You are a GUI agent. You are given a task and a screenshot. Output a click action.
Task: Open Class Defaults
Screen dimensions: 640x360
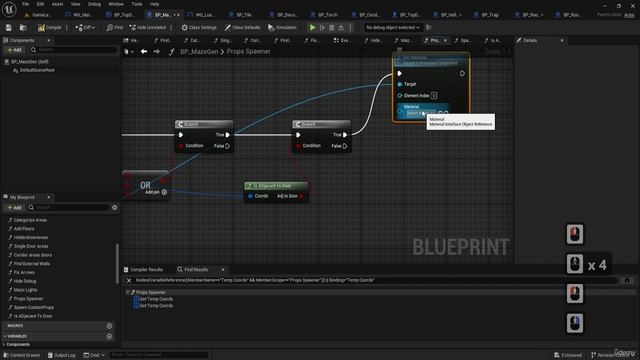point(242,27)
